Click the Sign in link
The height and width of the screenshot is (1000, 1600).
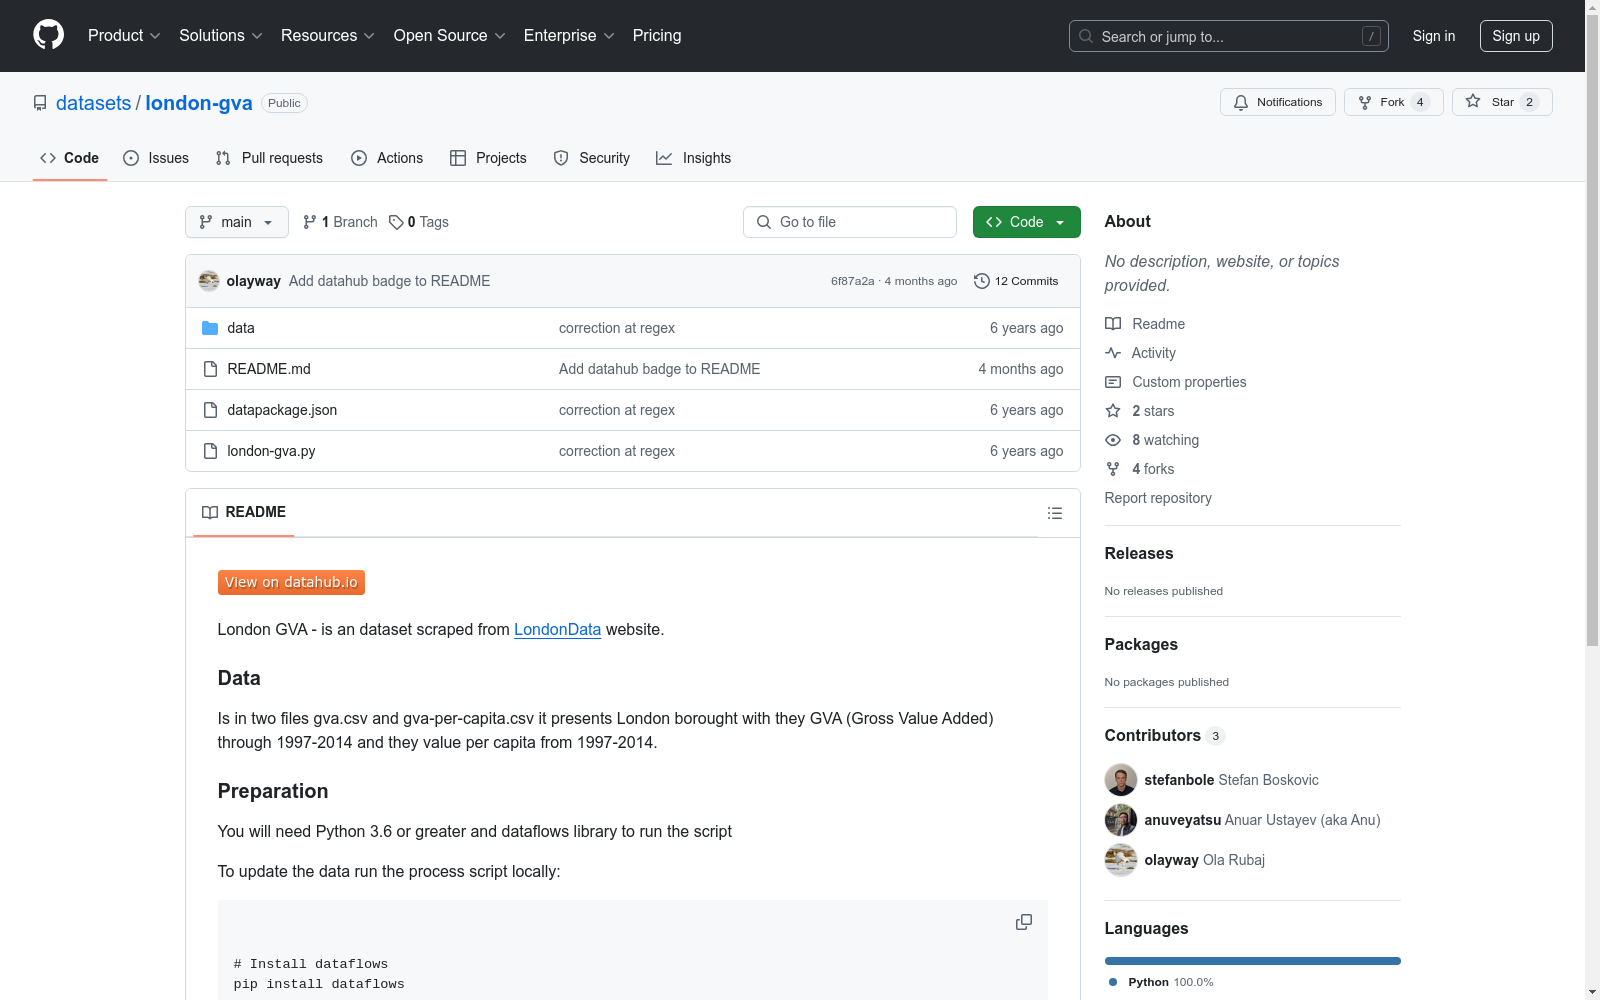1434,36
